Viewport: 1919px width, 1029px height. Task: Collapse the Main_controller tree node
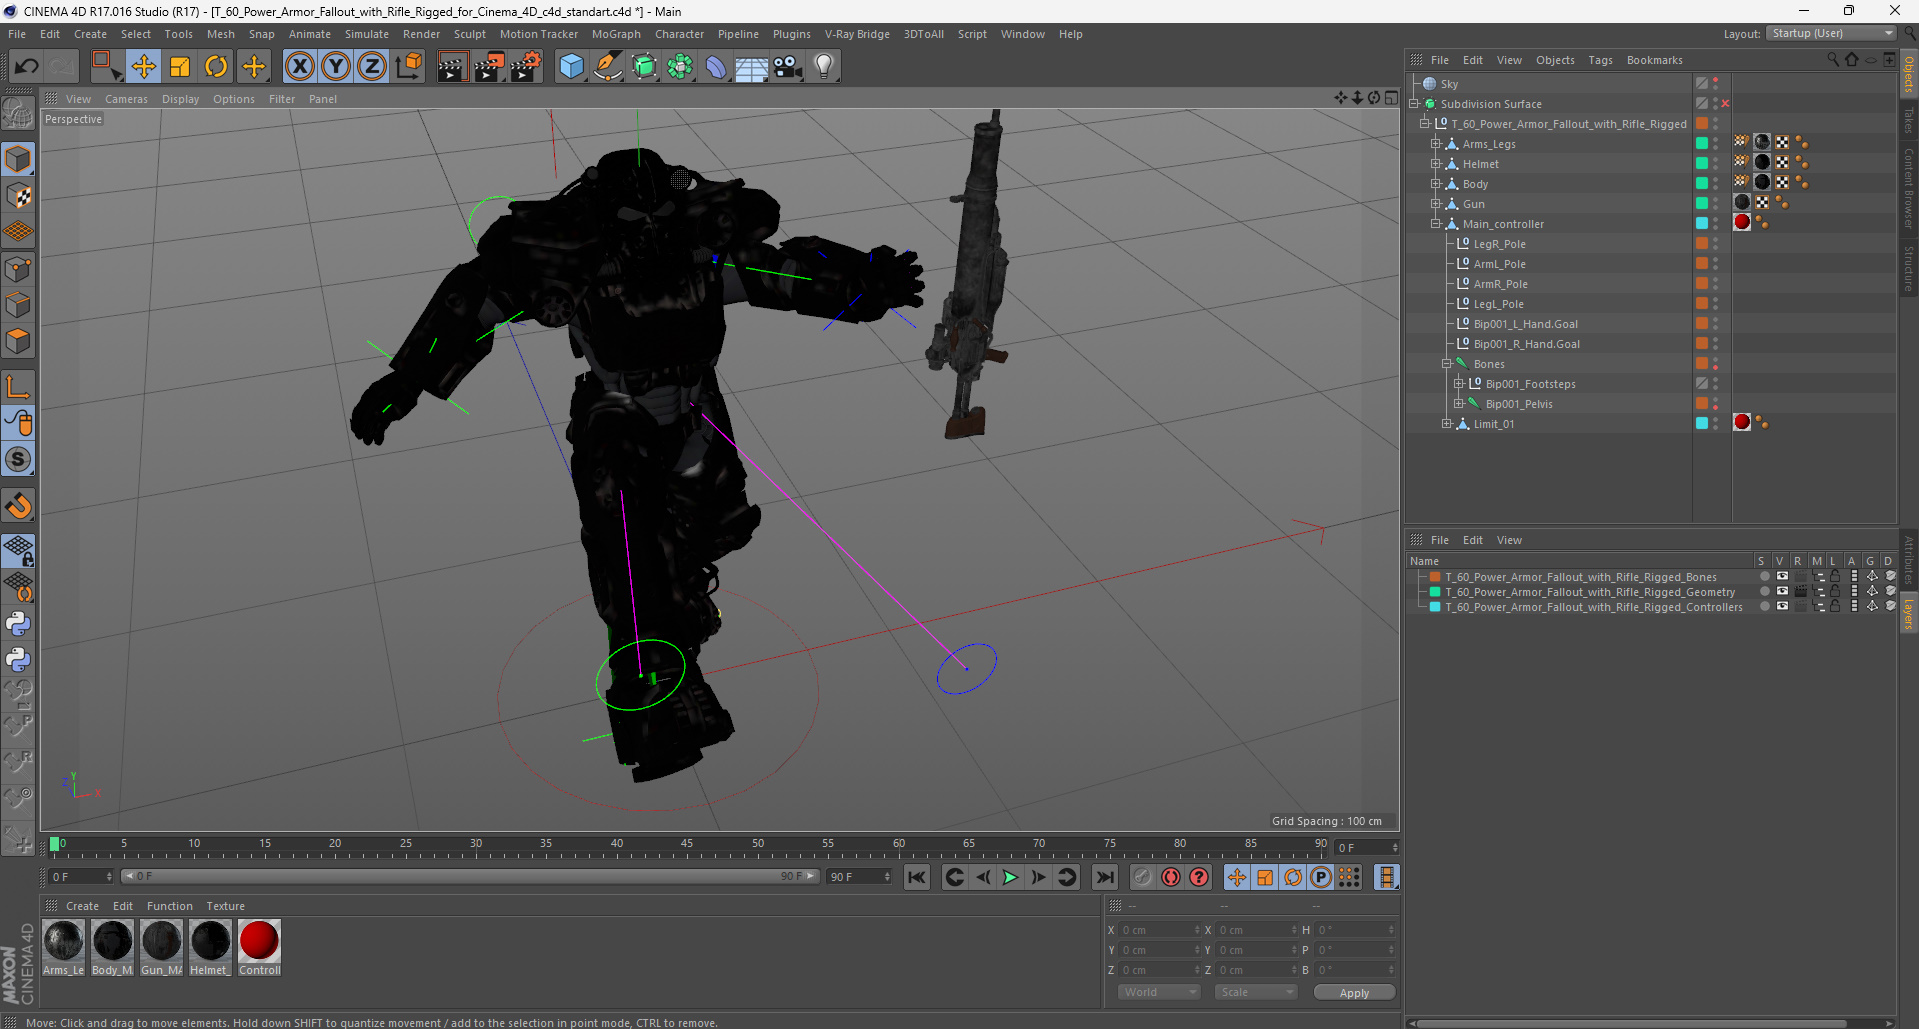[x=1436, y=224]
